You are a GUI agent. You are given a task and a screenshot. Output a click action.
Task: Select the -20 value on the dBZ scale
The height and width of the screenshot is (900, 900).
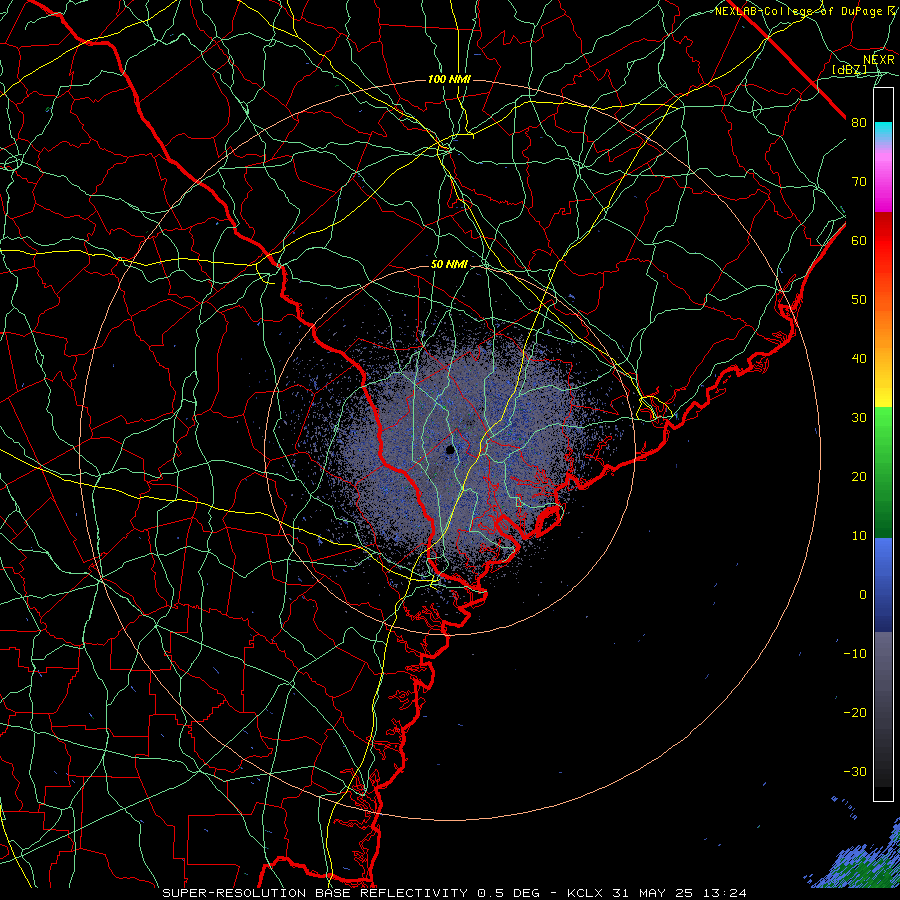[855, 713]
